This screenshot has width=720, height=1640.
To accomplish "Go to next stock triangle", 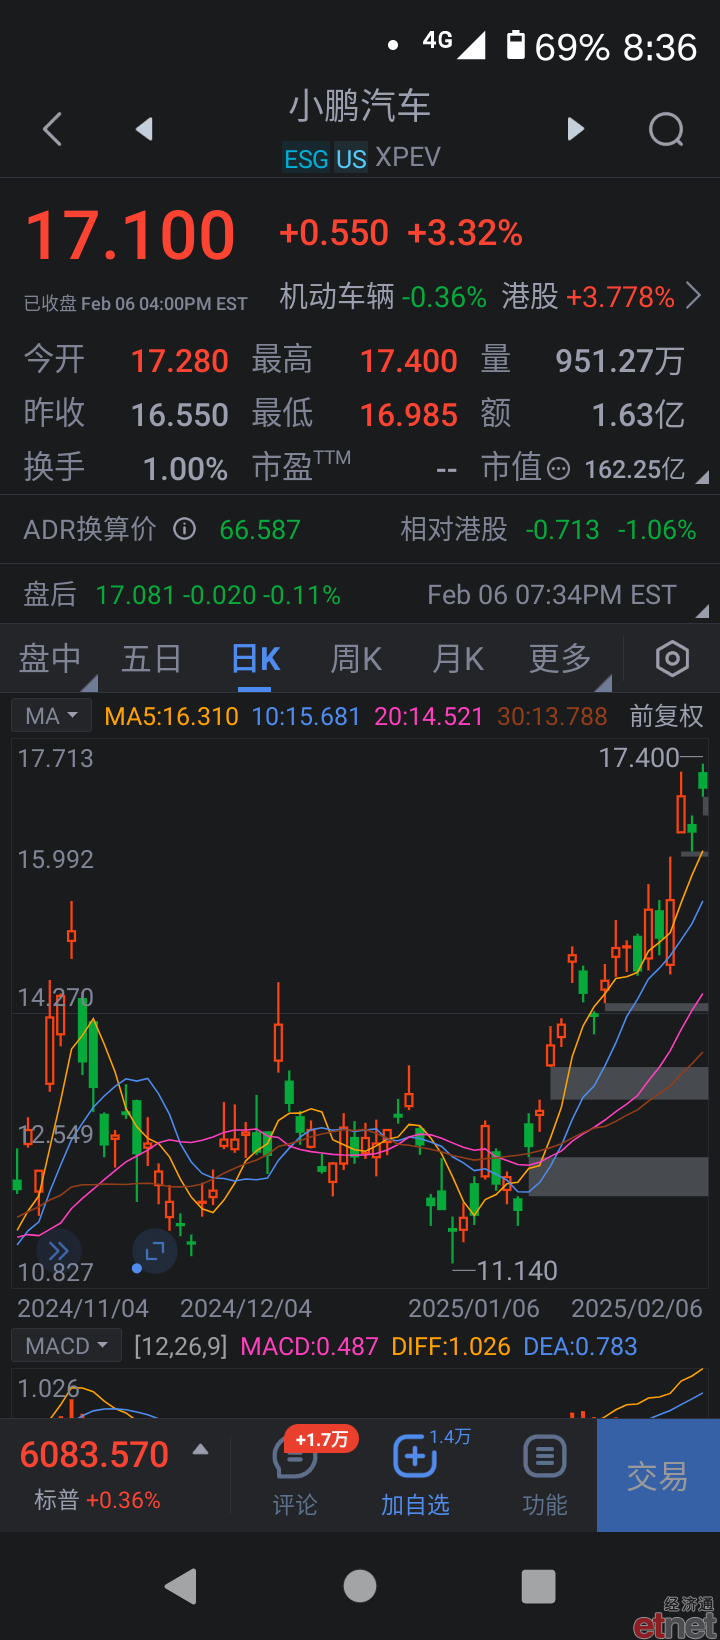I will point(575,129).
